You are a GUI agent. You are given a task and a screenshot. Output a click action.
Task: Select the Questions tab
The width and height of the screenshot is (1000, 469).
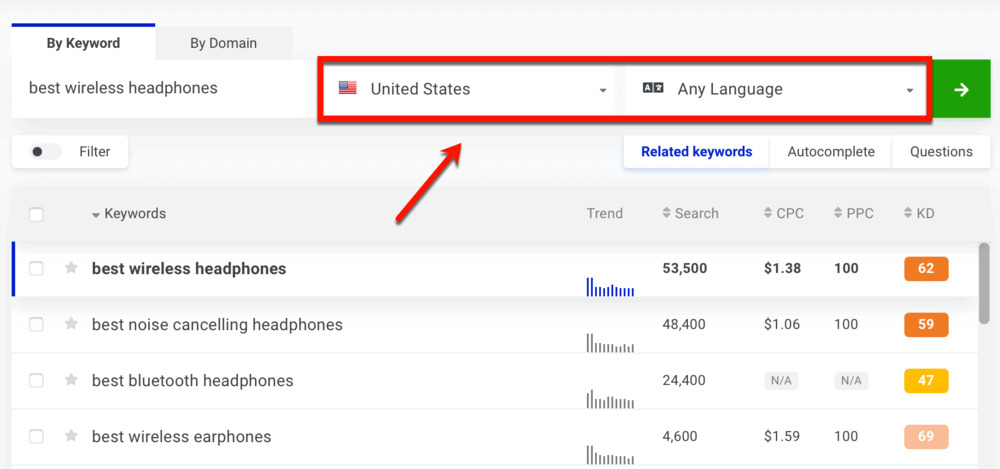(x=941, y=152)
